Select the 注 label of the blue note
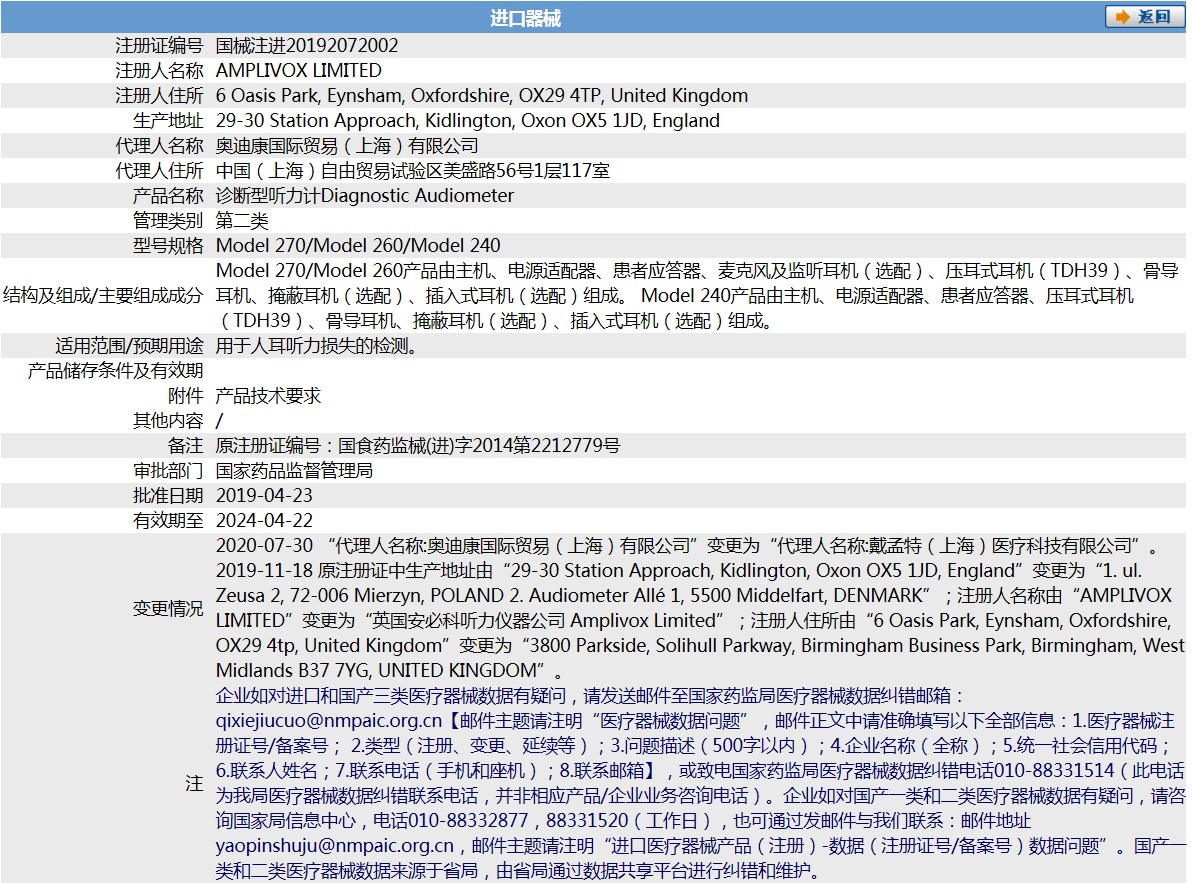The width and height of the screenshot is (1192, 883). coord(195,783)
